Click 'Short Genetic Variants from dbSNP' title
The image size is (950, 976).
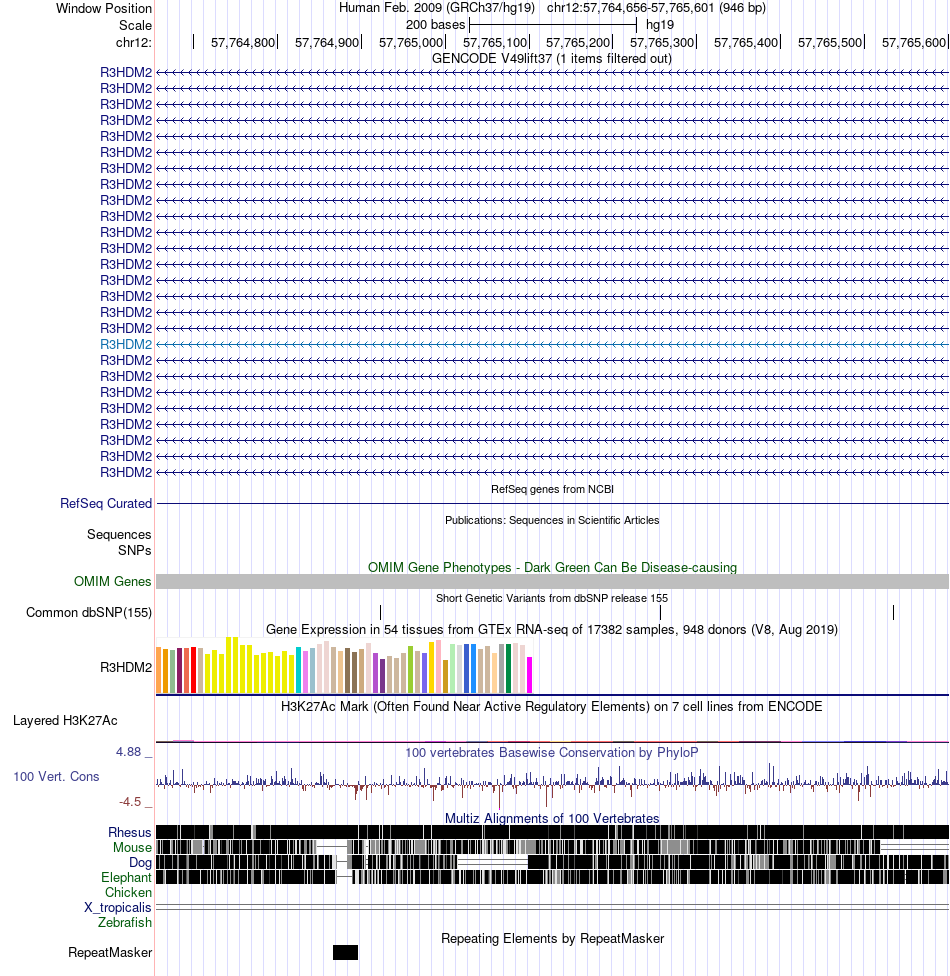coord(552,598)
